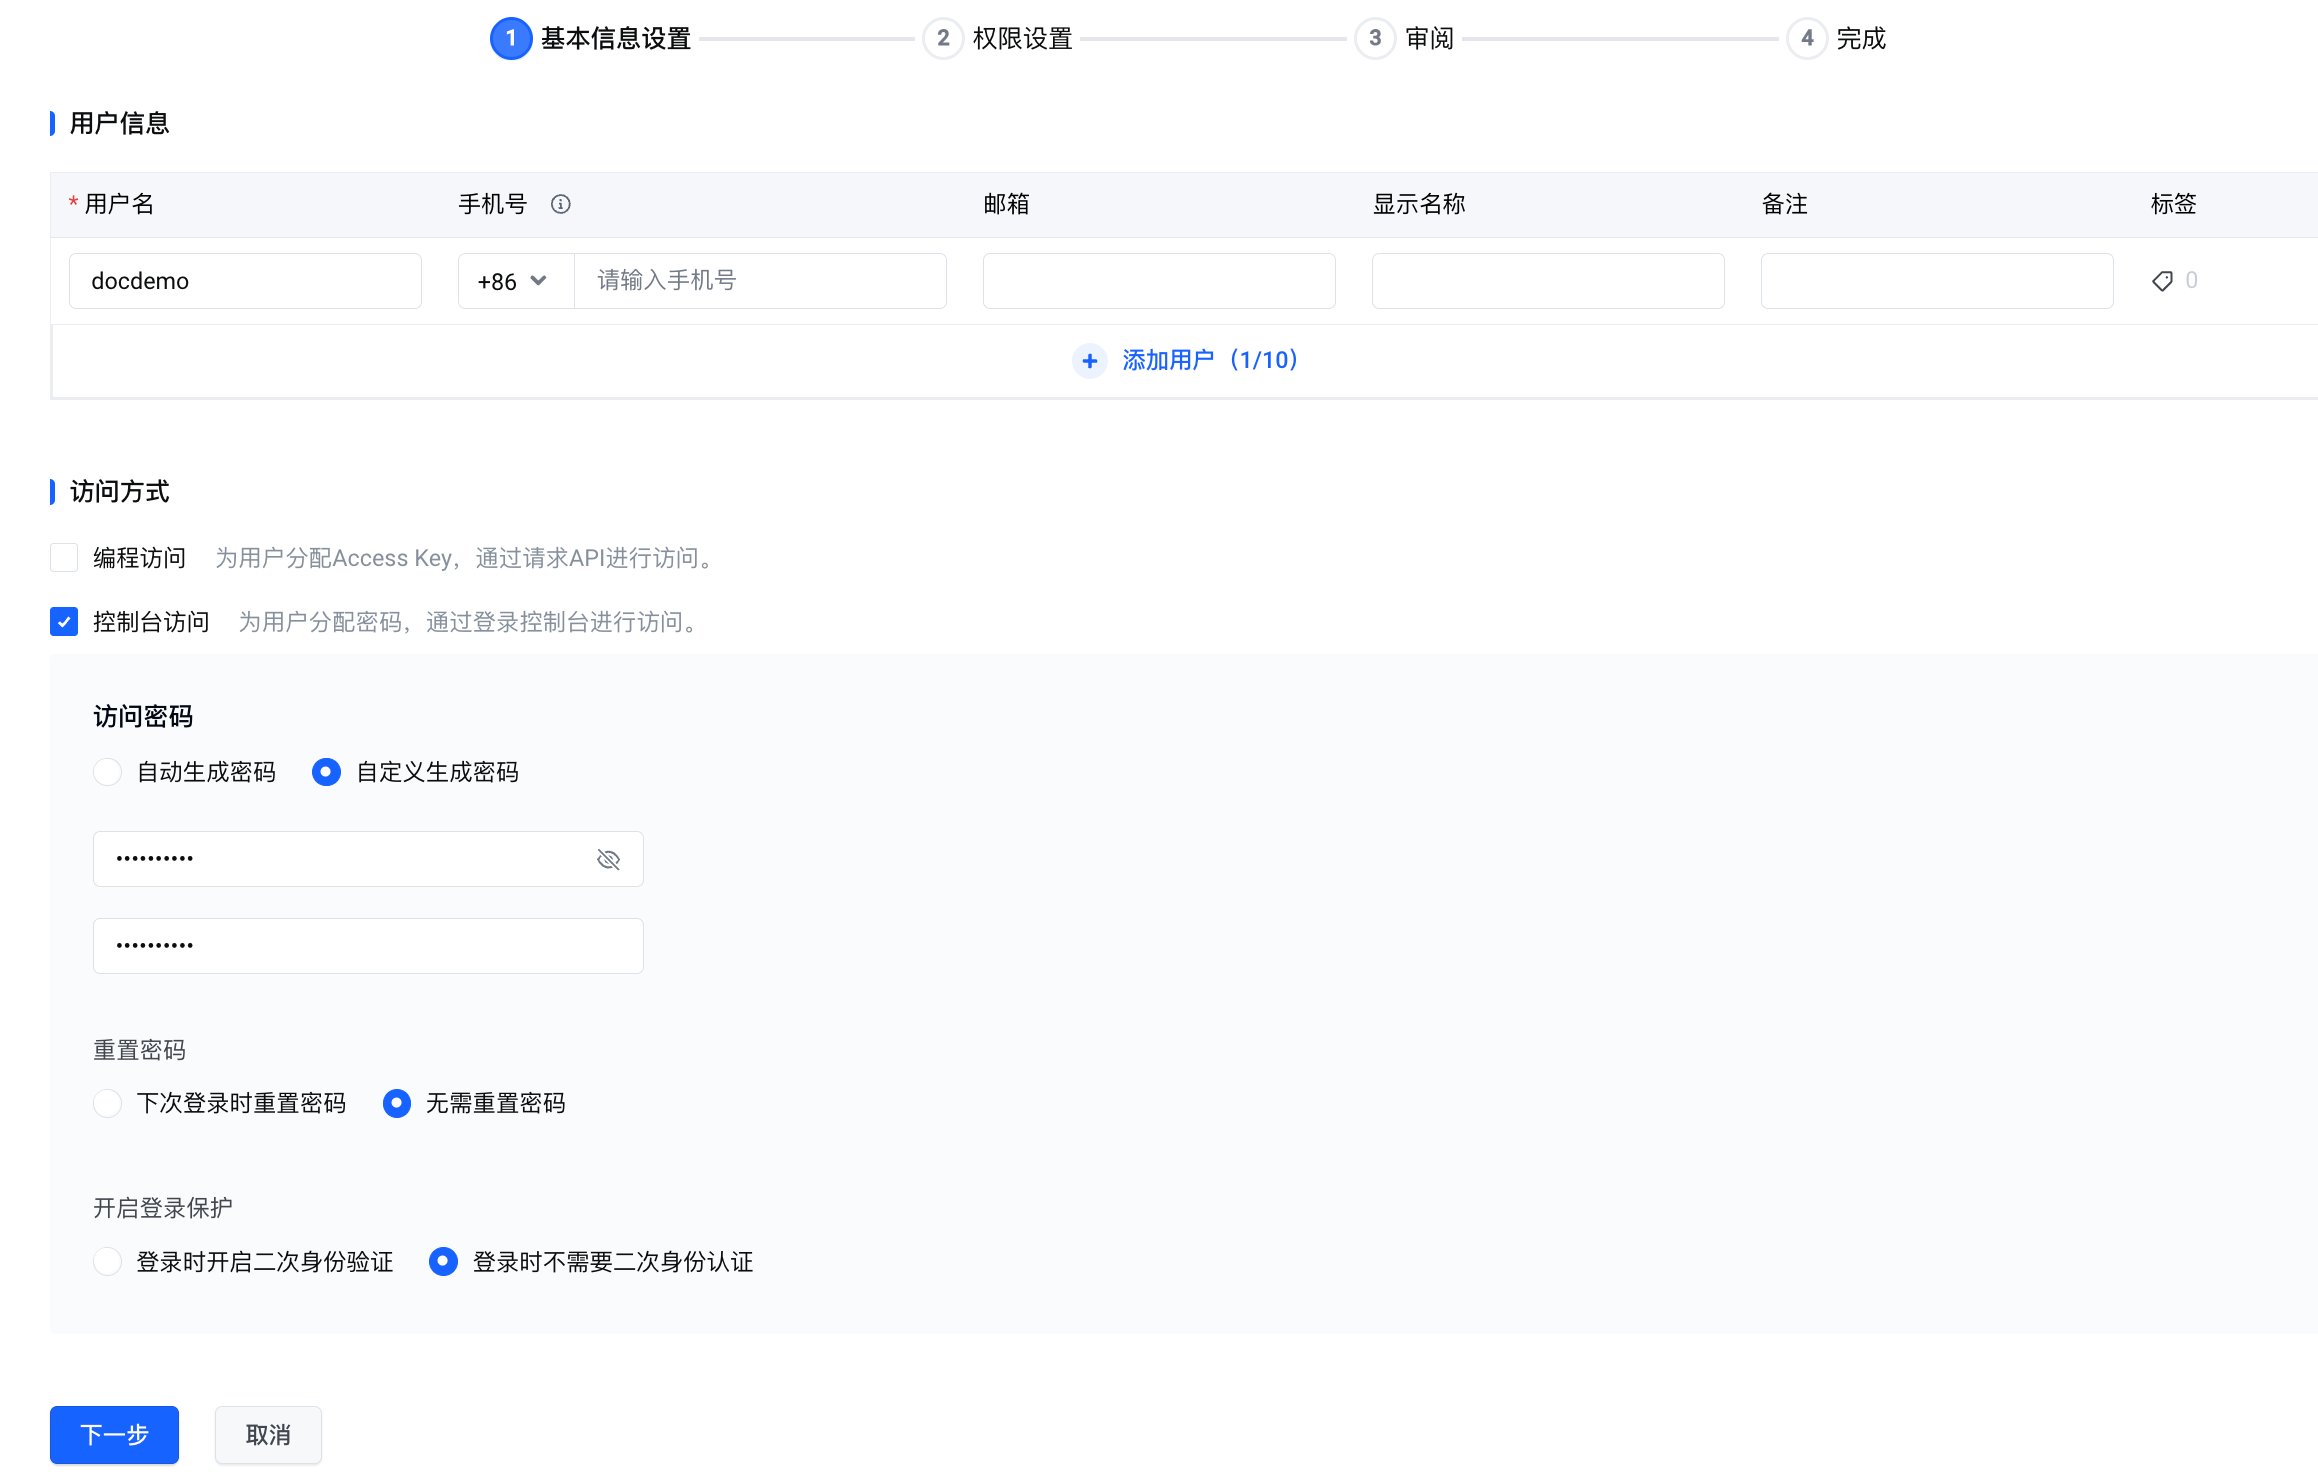
Task: Click step 1 基本信息设置 circle
Action: click(x=511, y=39)
